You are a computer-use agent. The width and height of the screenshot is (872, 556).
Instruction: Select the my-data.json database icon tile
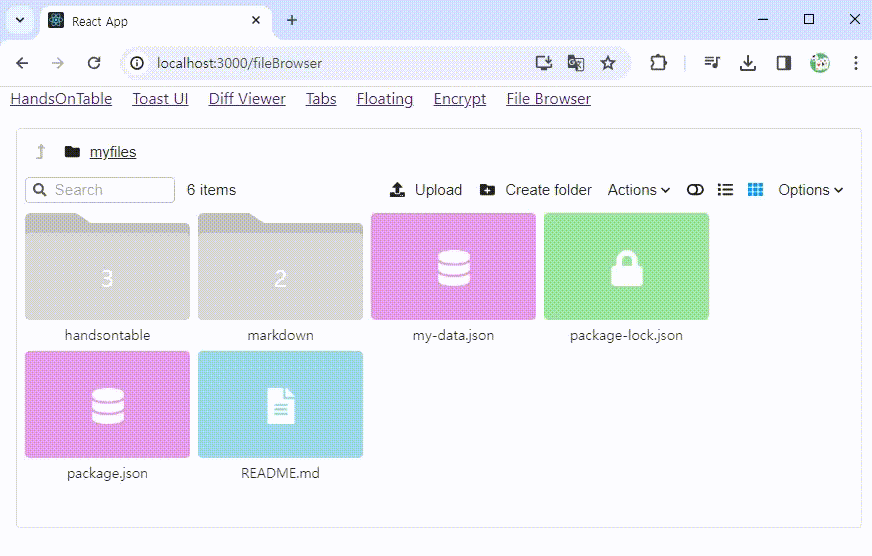click(453, 266)
